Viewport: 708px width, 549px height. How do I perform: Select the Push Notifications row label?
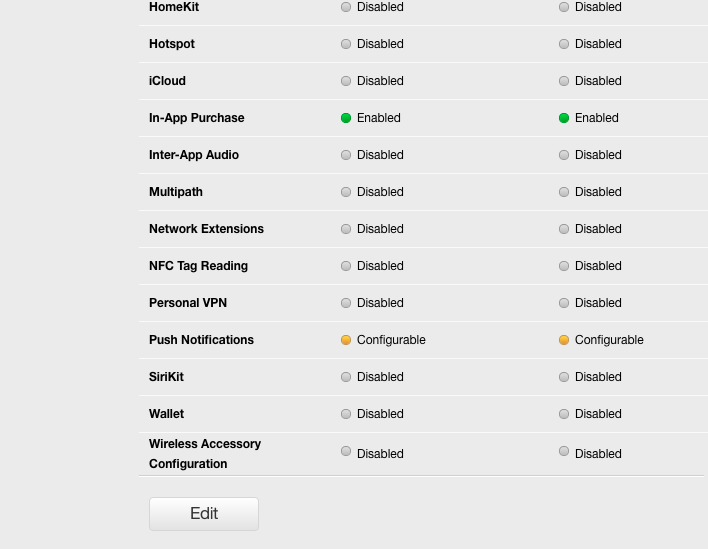(x=201, y=340)
